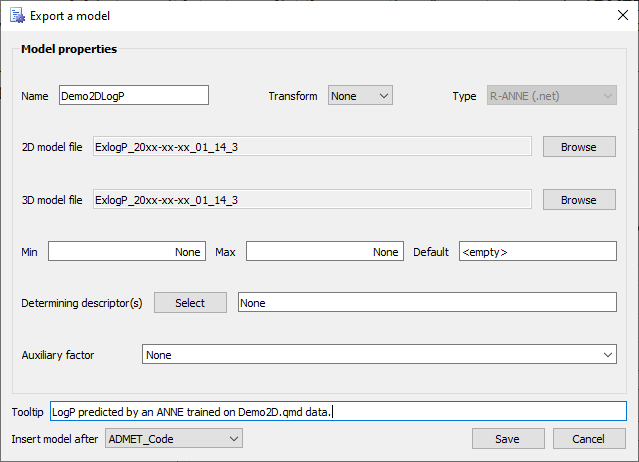Close the Export a model dialog
This screenshot has height=462, width=639.
pos(623,15)
